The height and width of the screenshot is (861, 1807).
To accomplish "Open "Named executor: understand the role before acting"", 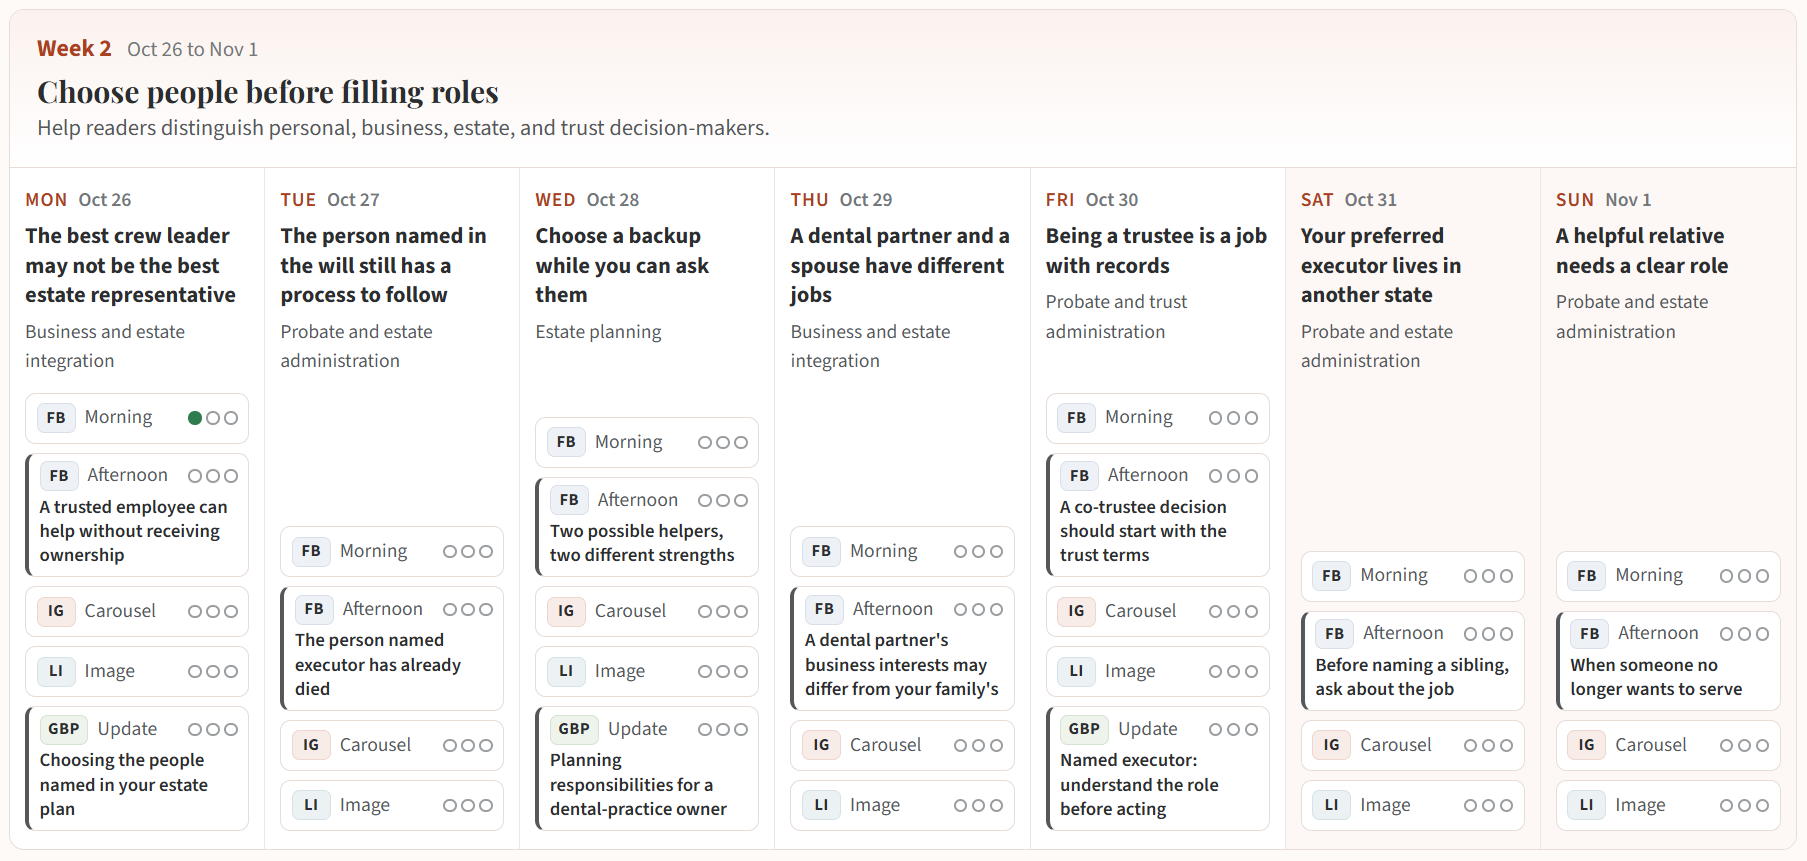I will [x=1139, y=784].
